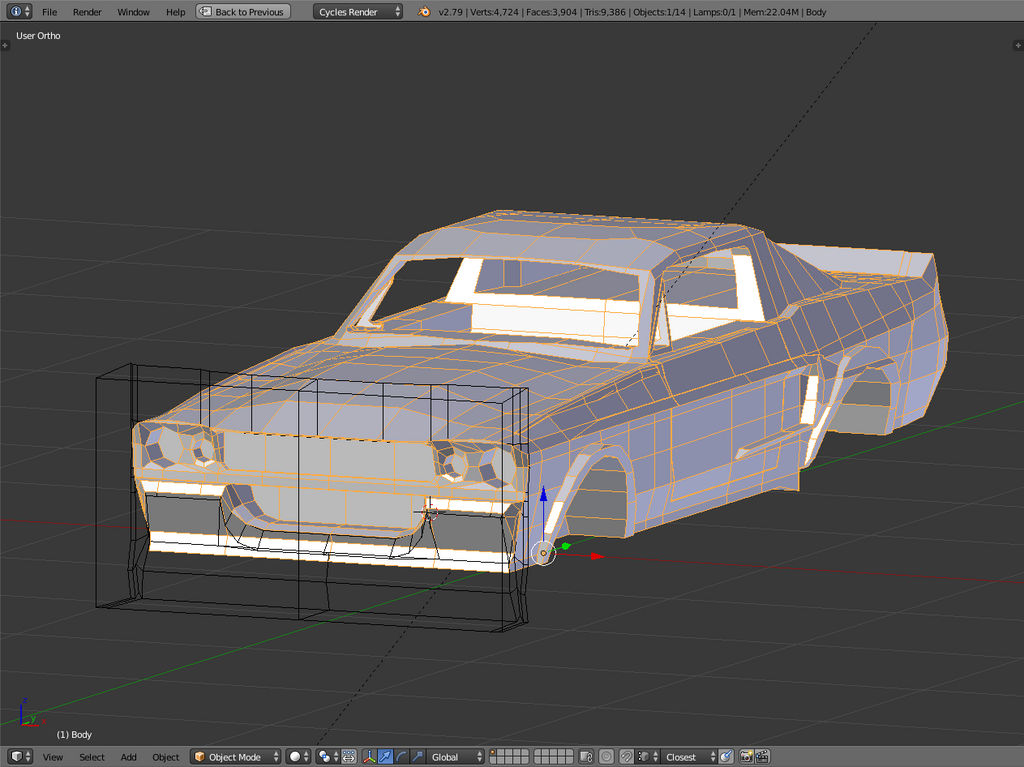Click the lock camera to layers icon
This screenshot has height=767, width=1024.
tap(587, 757)
